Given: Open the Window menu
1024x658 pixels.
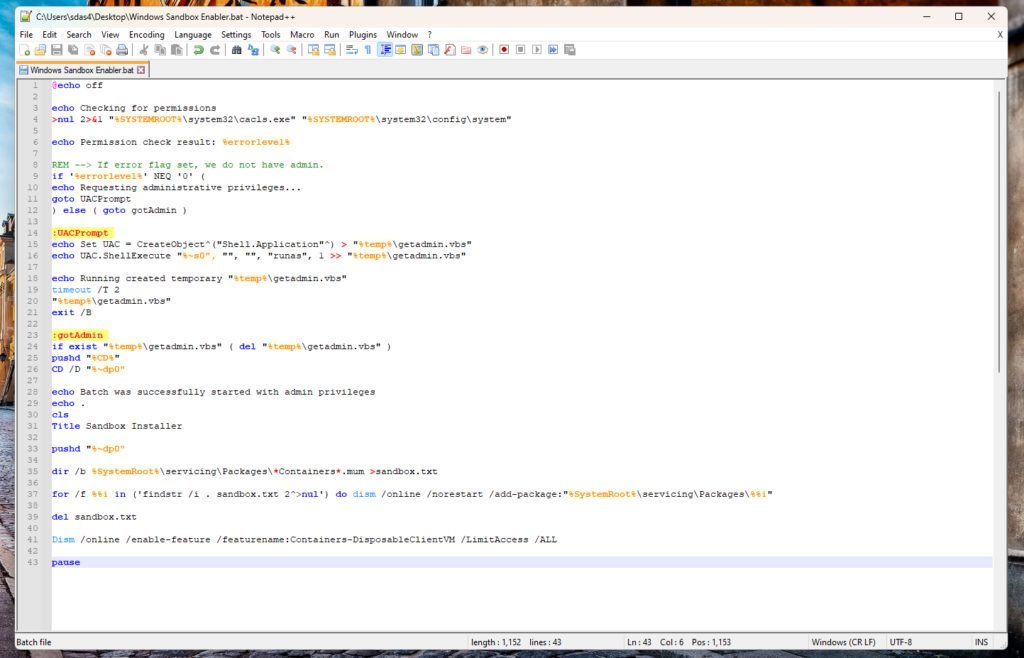Looking at the screenshot, I should 402,35.
